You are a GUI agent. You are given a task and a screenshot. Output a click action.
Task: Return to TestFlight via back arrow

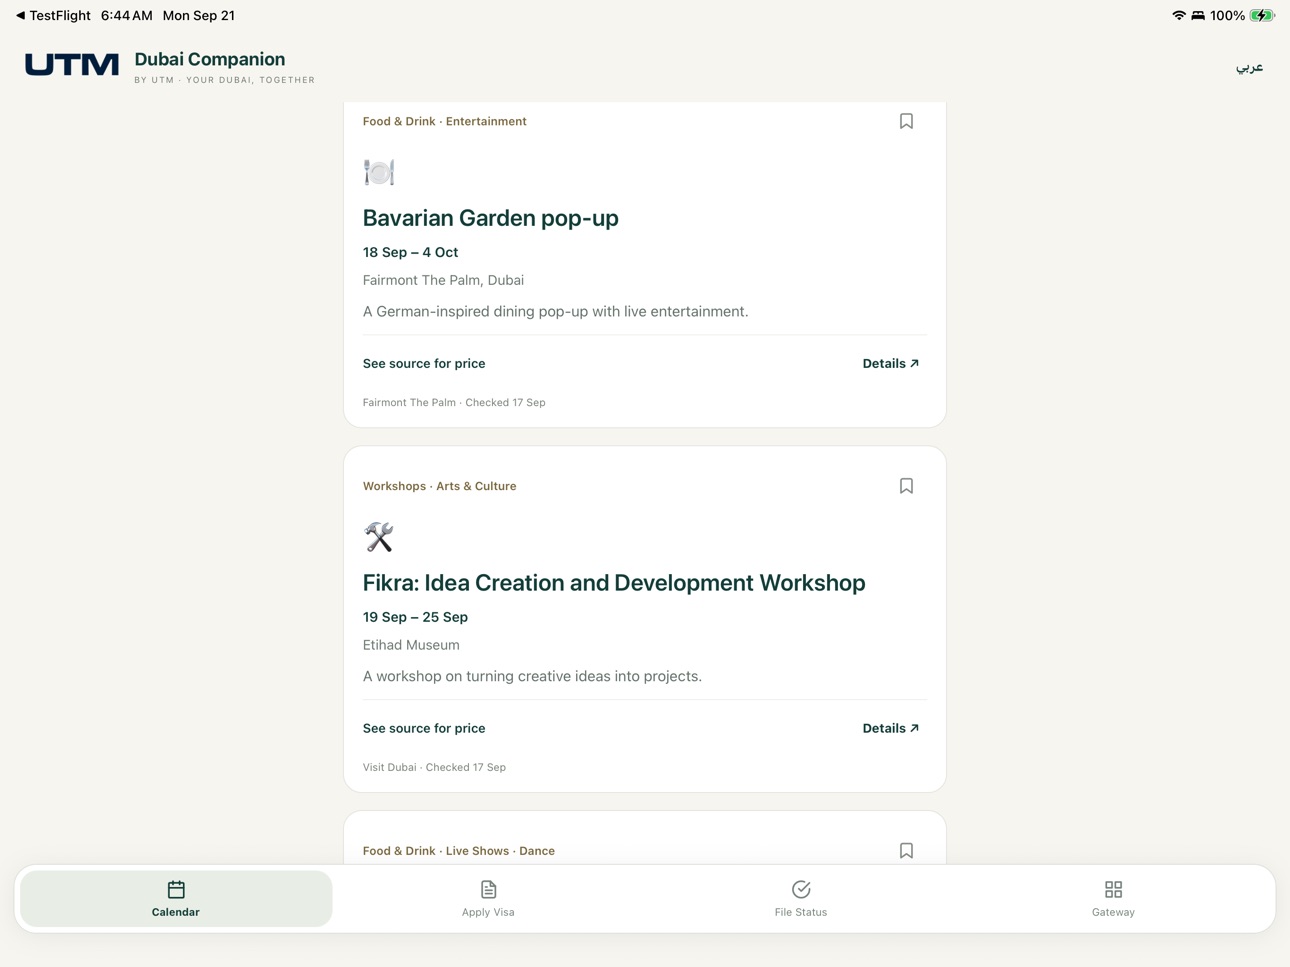click(x=53, y=15)
